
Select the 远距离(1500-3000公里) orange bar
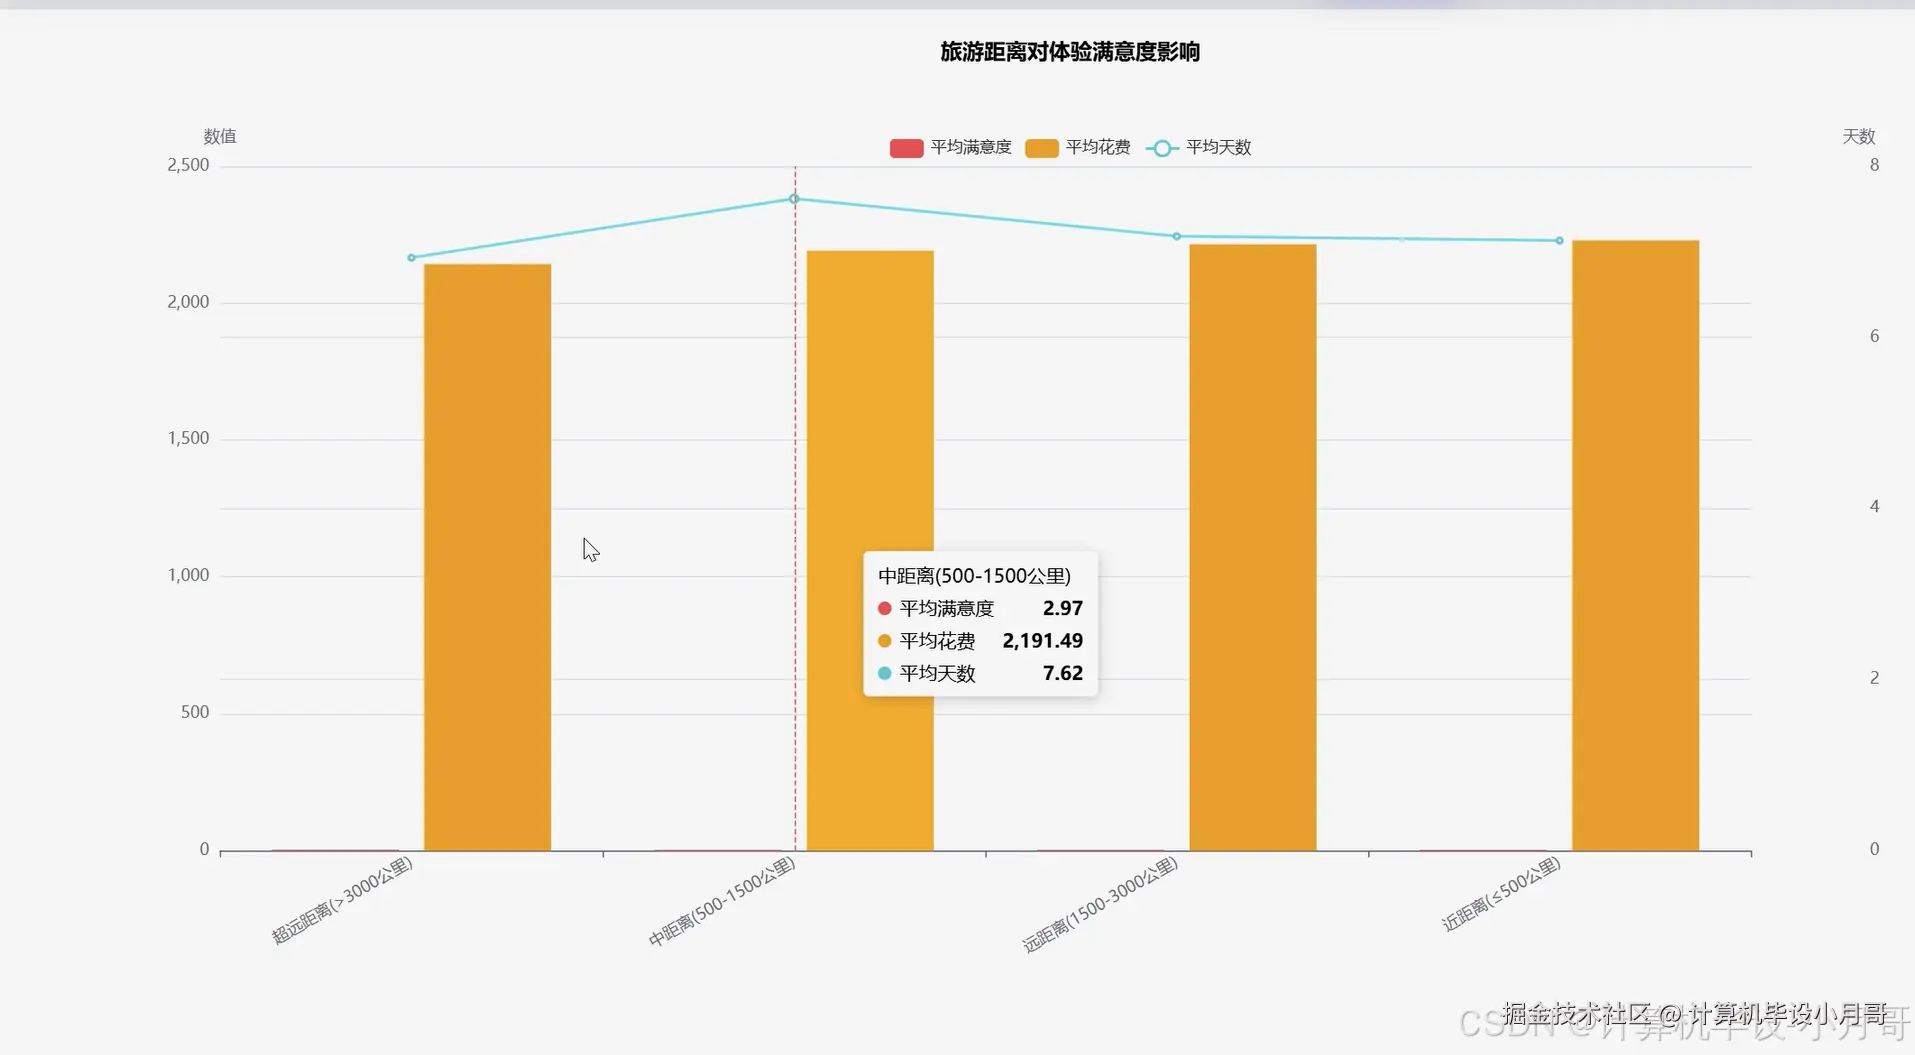coord(1253,547)
